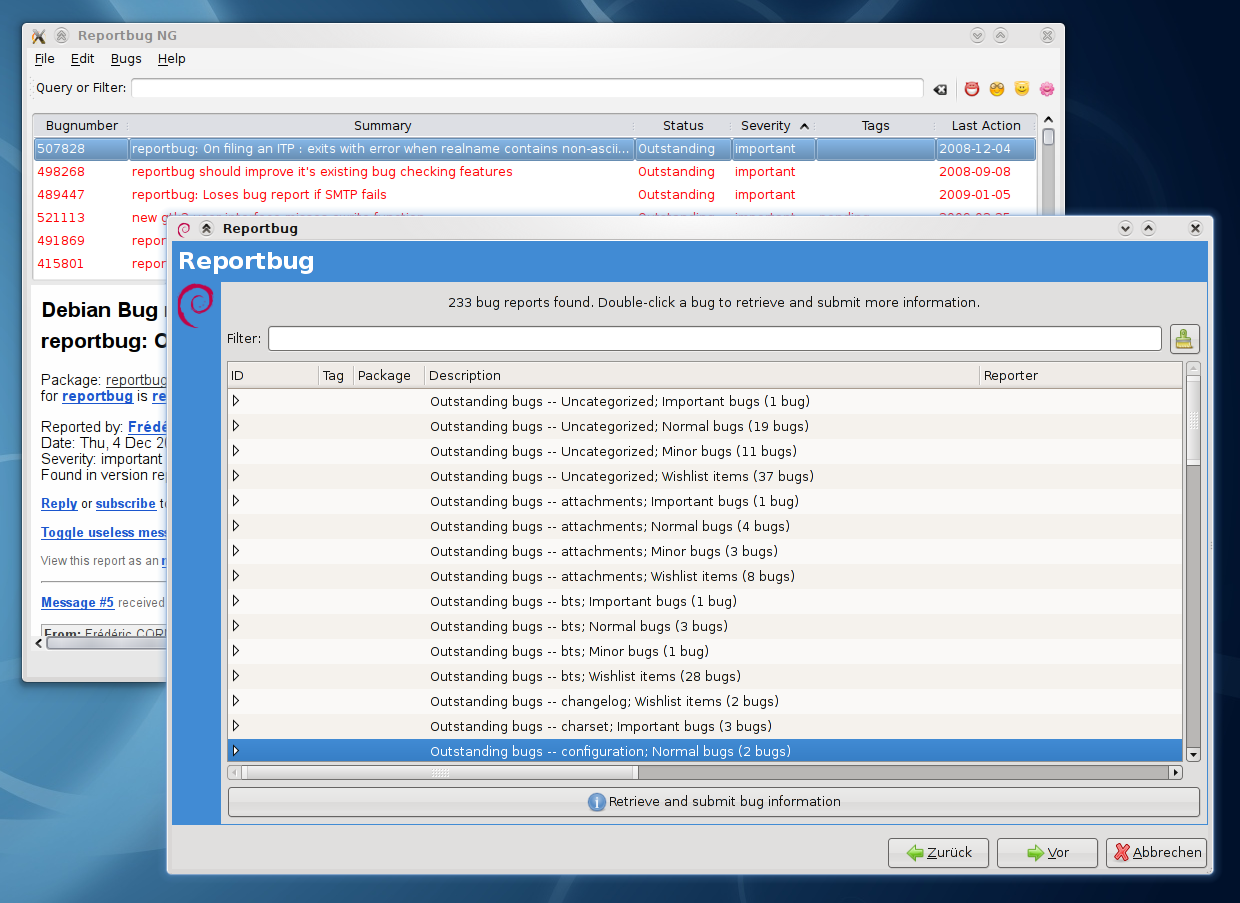Click the red devil smiley in Reportbug NG toolbar

pyautogui.click(x=971, y=89)
